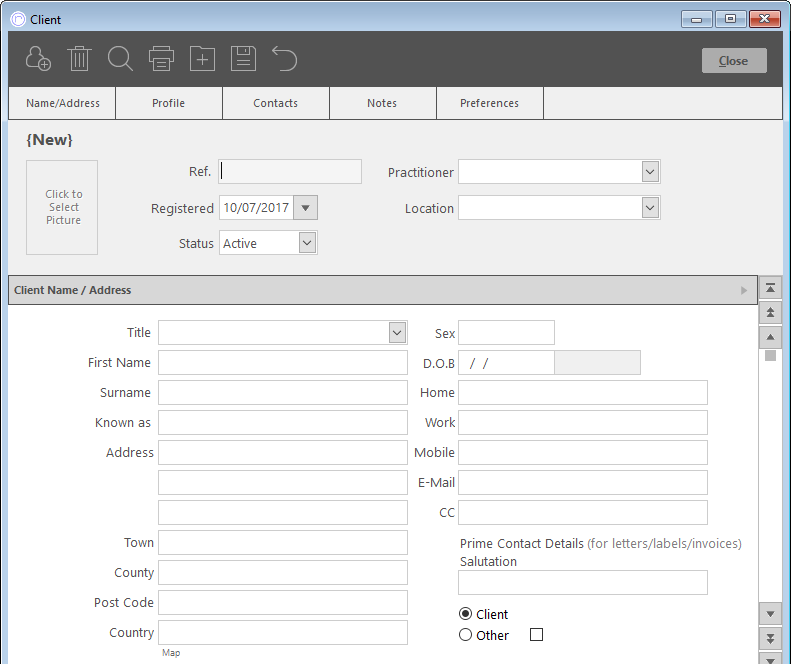Click the Work phone field
This screenshot has height=664, width=791.
(x=583, y=423)
